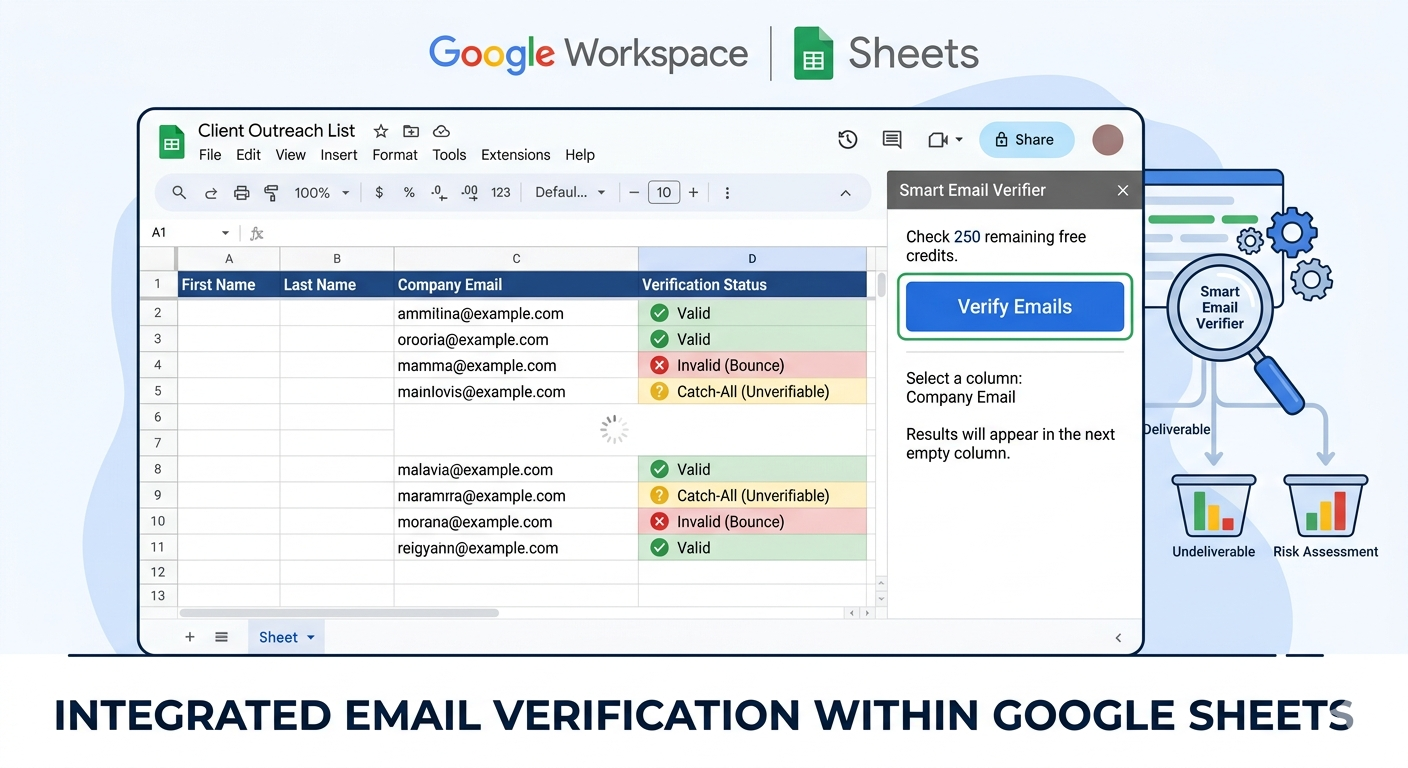Click cell reigyann@example.com
This screenshot has height=768, width=1408.
[x=516, y=547]
